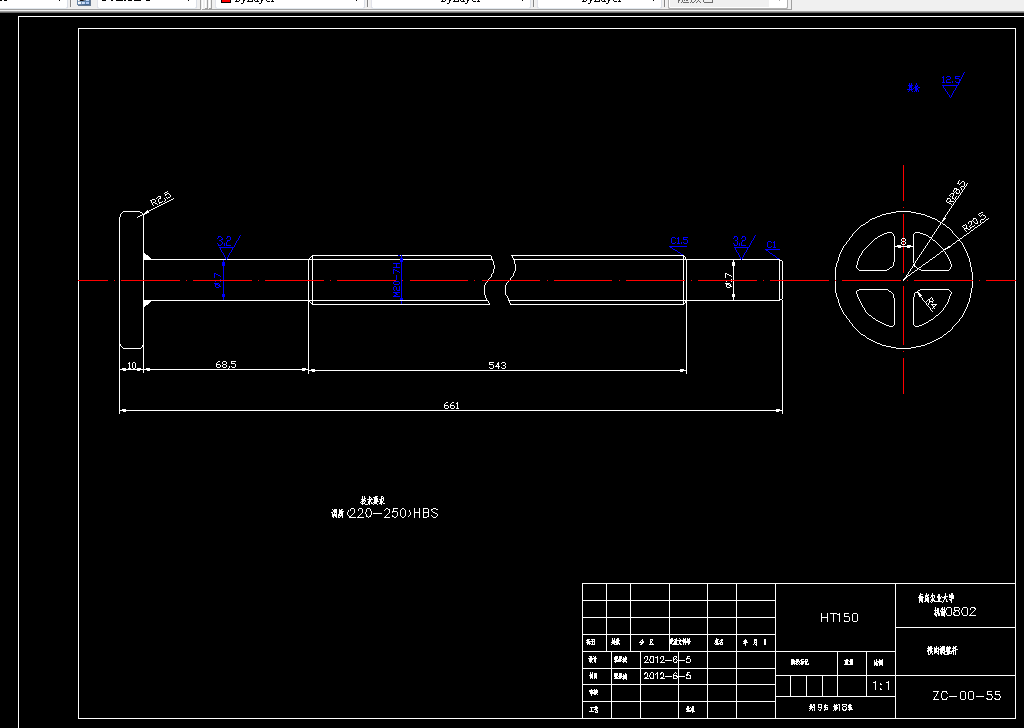
Task: Click the blue M20-7H thread annotation
Action: (x=396, y=281)
